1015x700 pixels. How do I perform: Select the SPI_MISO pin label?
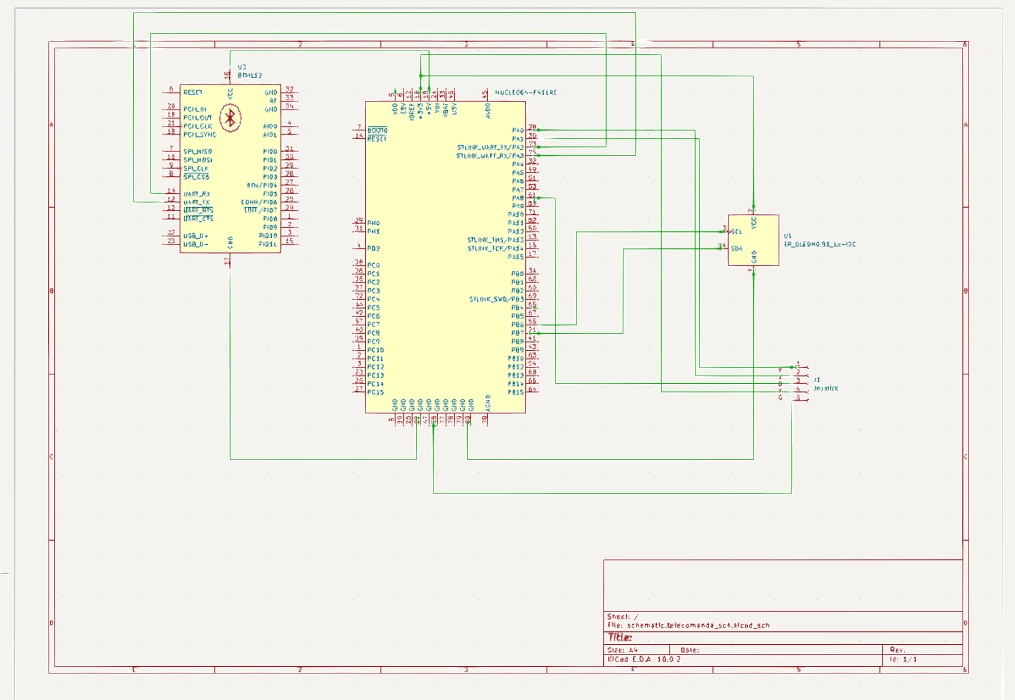(x=197, y=152)
